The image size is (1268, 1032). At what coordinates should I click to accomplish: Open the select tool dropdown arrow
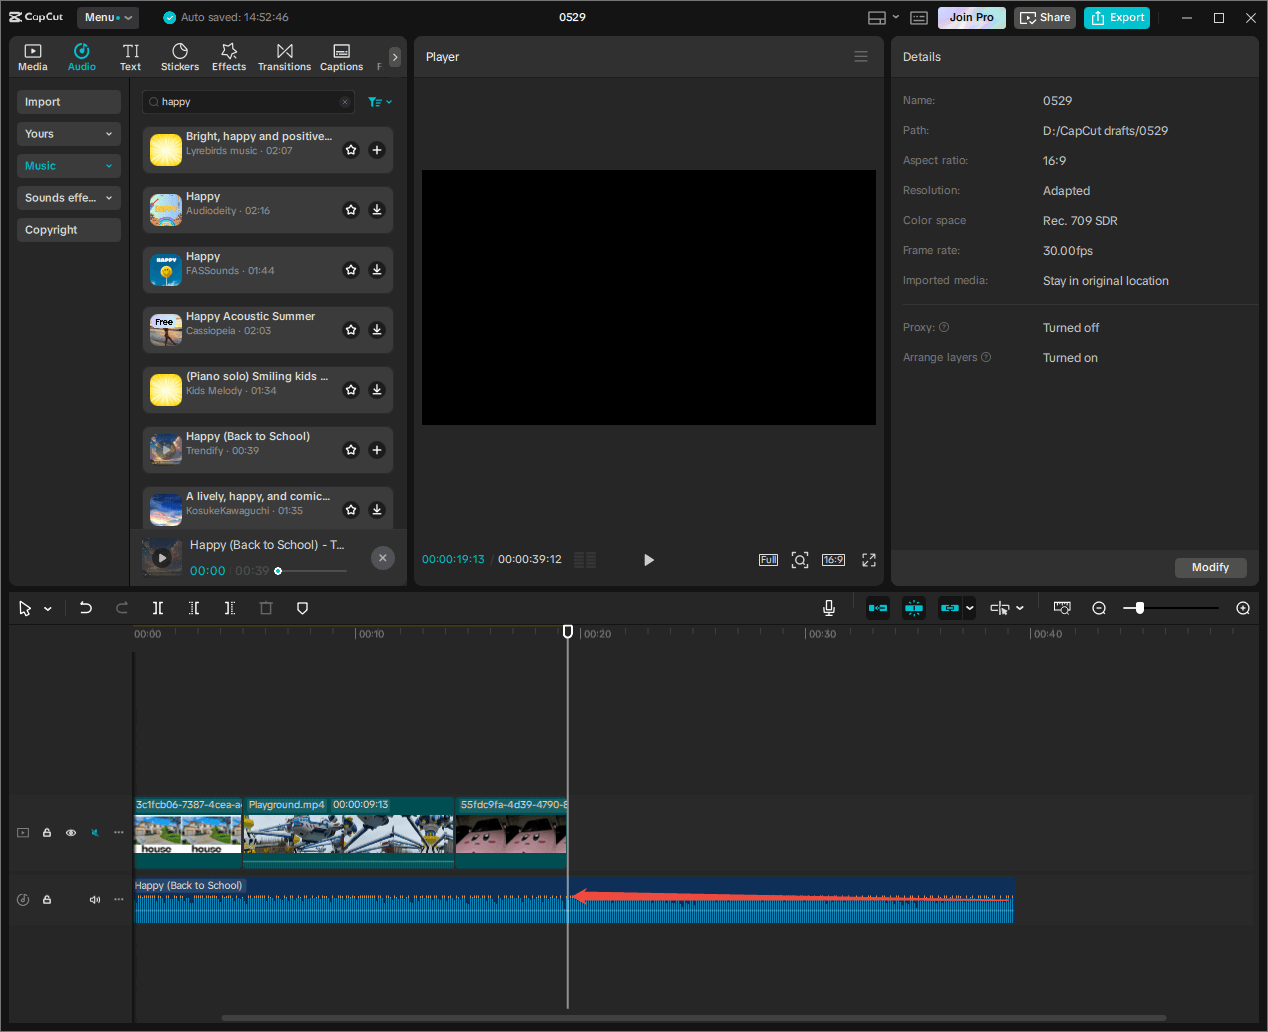pos(46,608)
